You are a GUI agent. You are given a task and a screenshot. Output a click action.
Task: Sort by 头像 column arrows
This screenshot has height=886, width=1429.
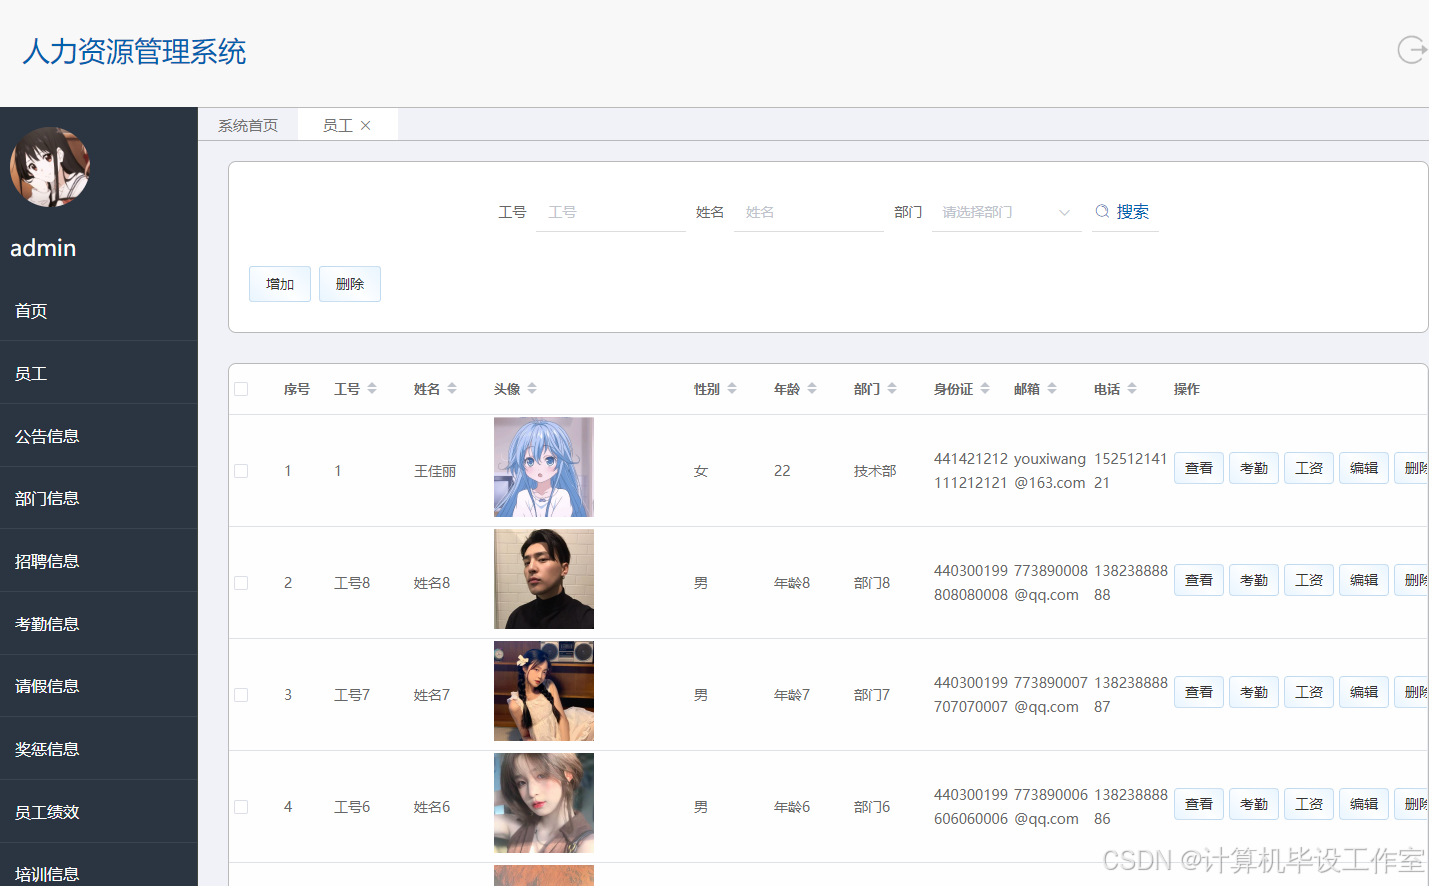coord(532,389)
